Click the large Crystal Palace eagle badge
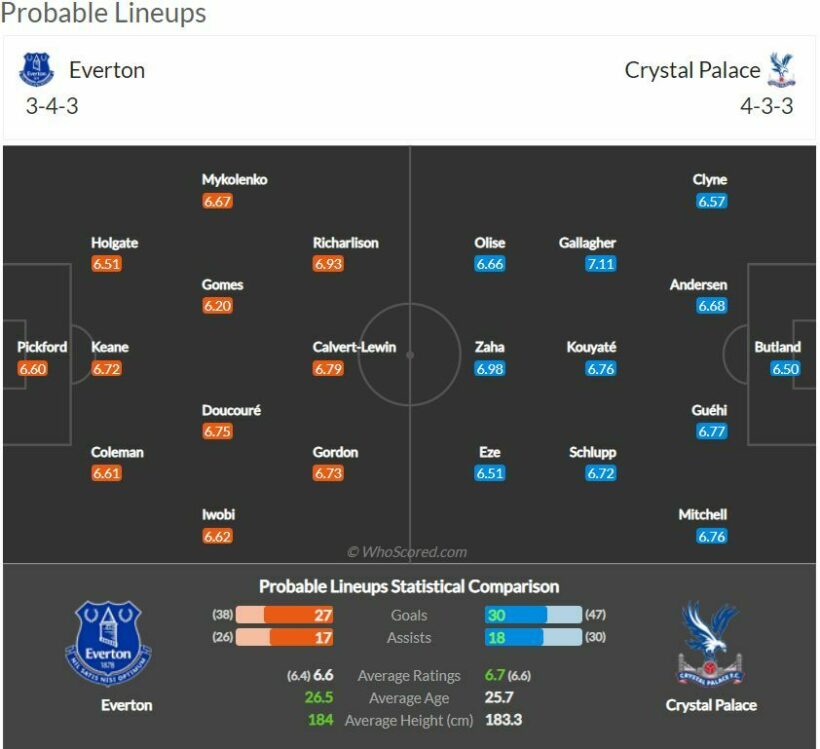The height and width of the screenshot is (749, 820). pyautogui.click(x=710, y=643)
